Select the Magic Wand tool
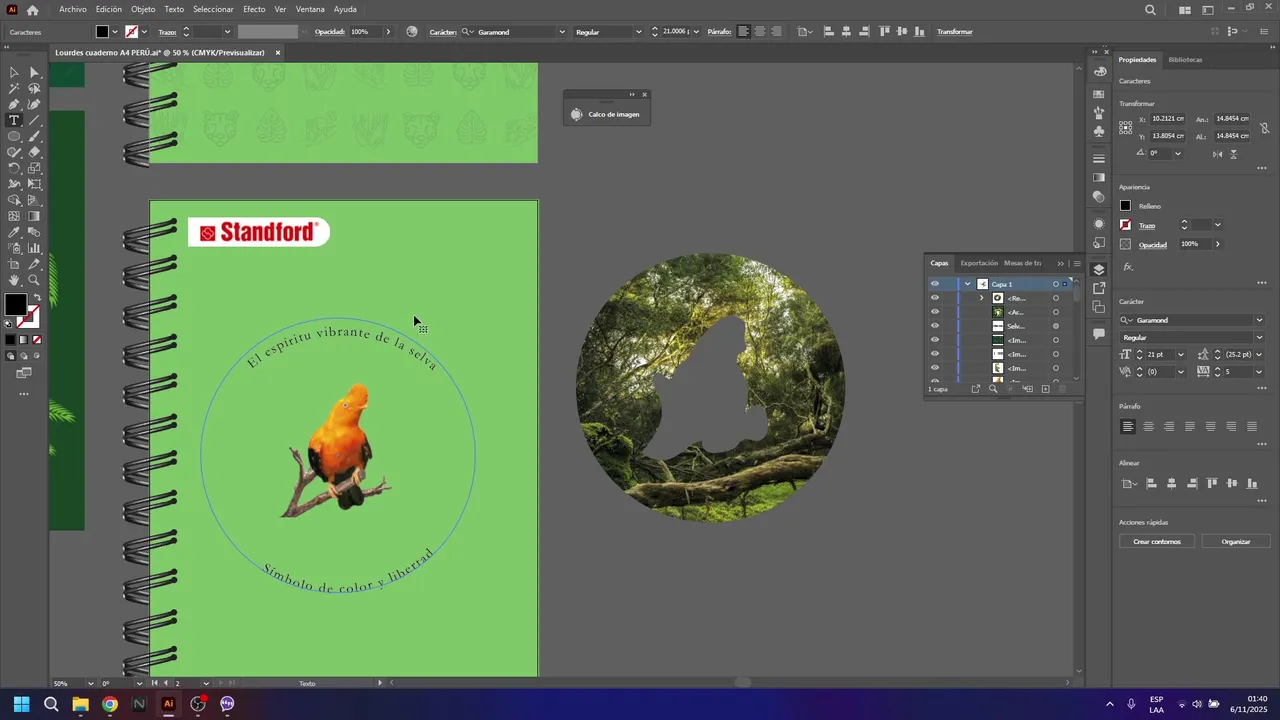Viewport: 1280px width, 720px height. click(x=14, y=88)
